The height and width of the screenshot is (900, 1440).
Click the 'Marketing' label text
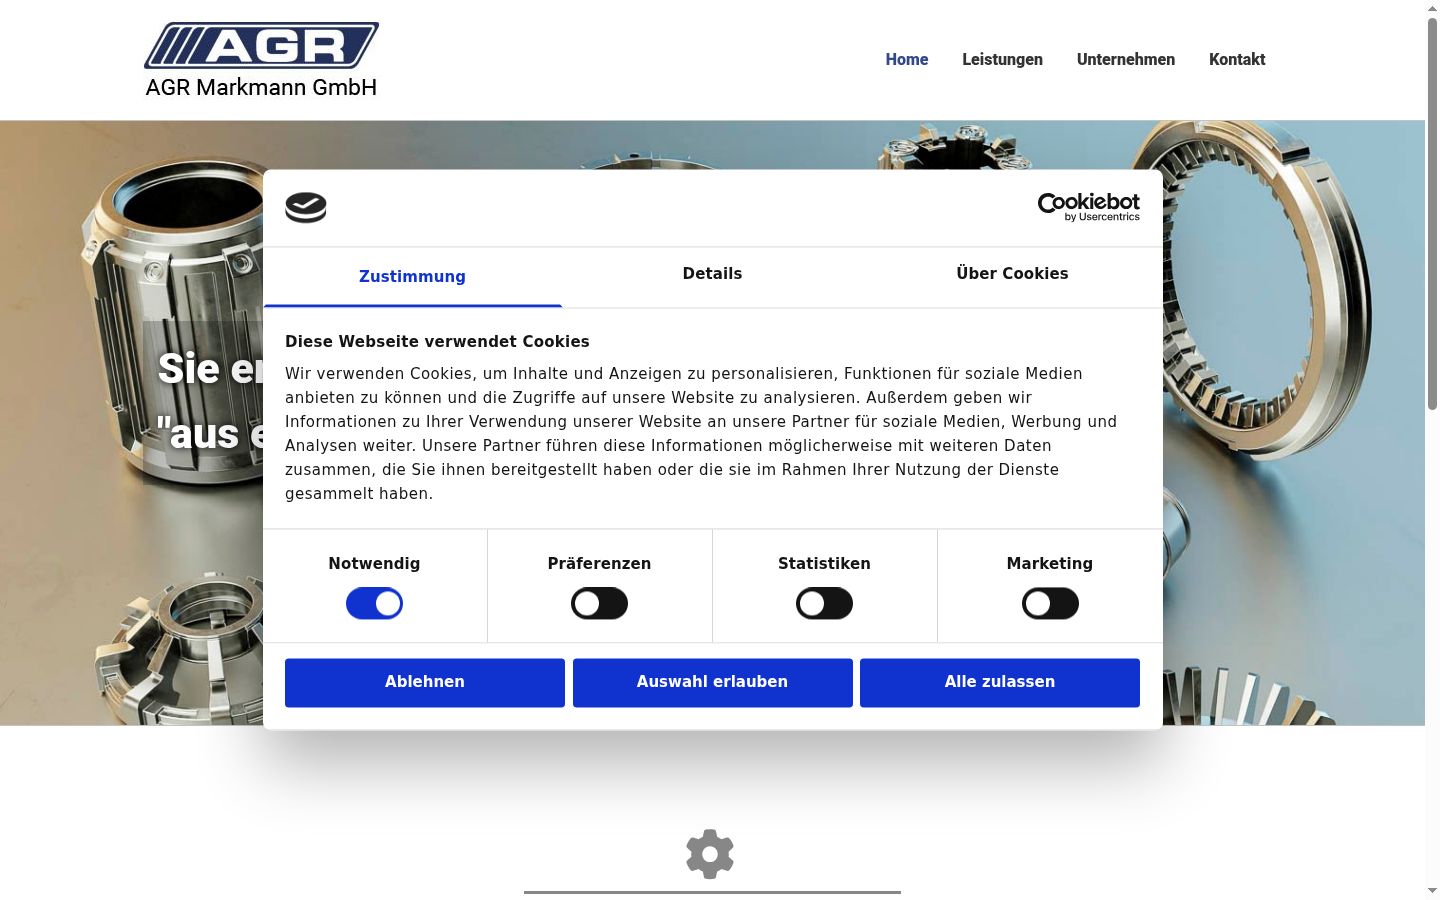(1050, 564)
